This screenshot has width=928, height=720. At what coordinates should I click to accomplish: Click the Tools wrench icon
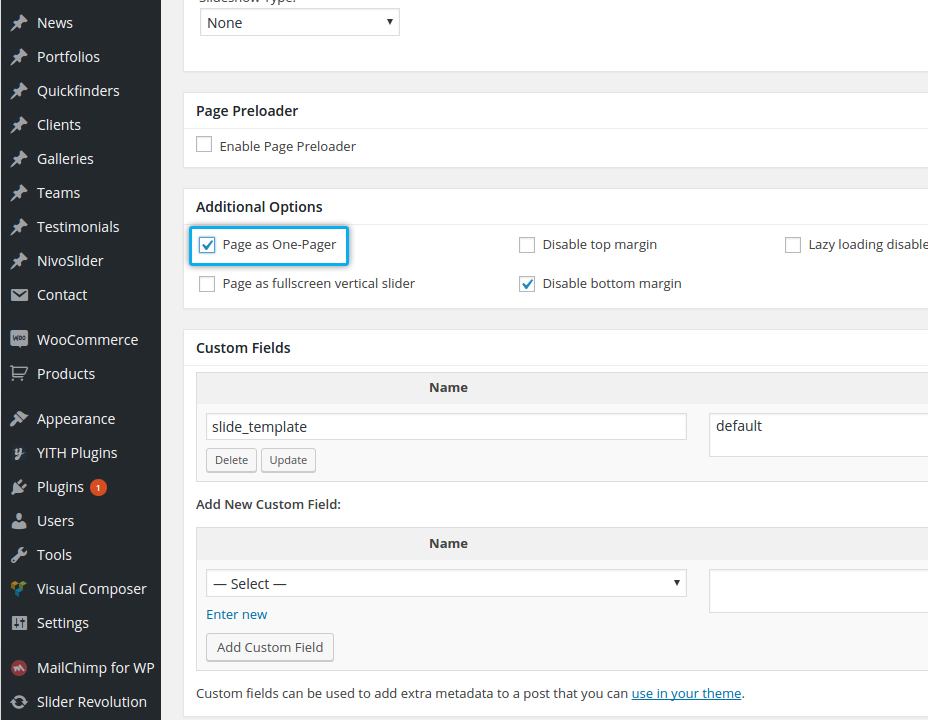click(x=19, y=555)
